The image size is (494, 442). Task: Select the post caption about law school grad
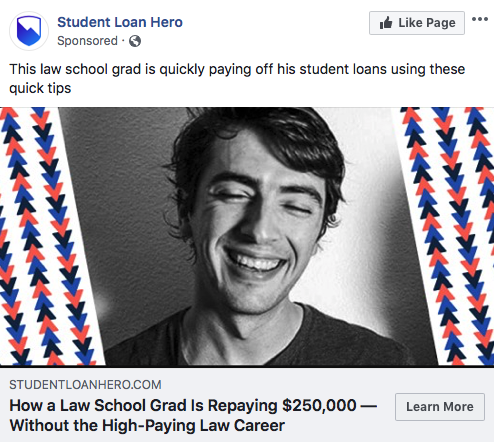point(237,79)
